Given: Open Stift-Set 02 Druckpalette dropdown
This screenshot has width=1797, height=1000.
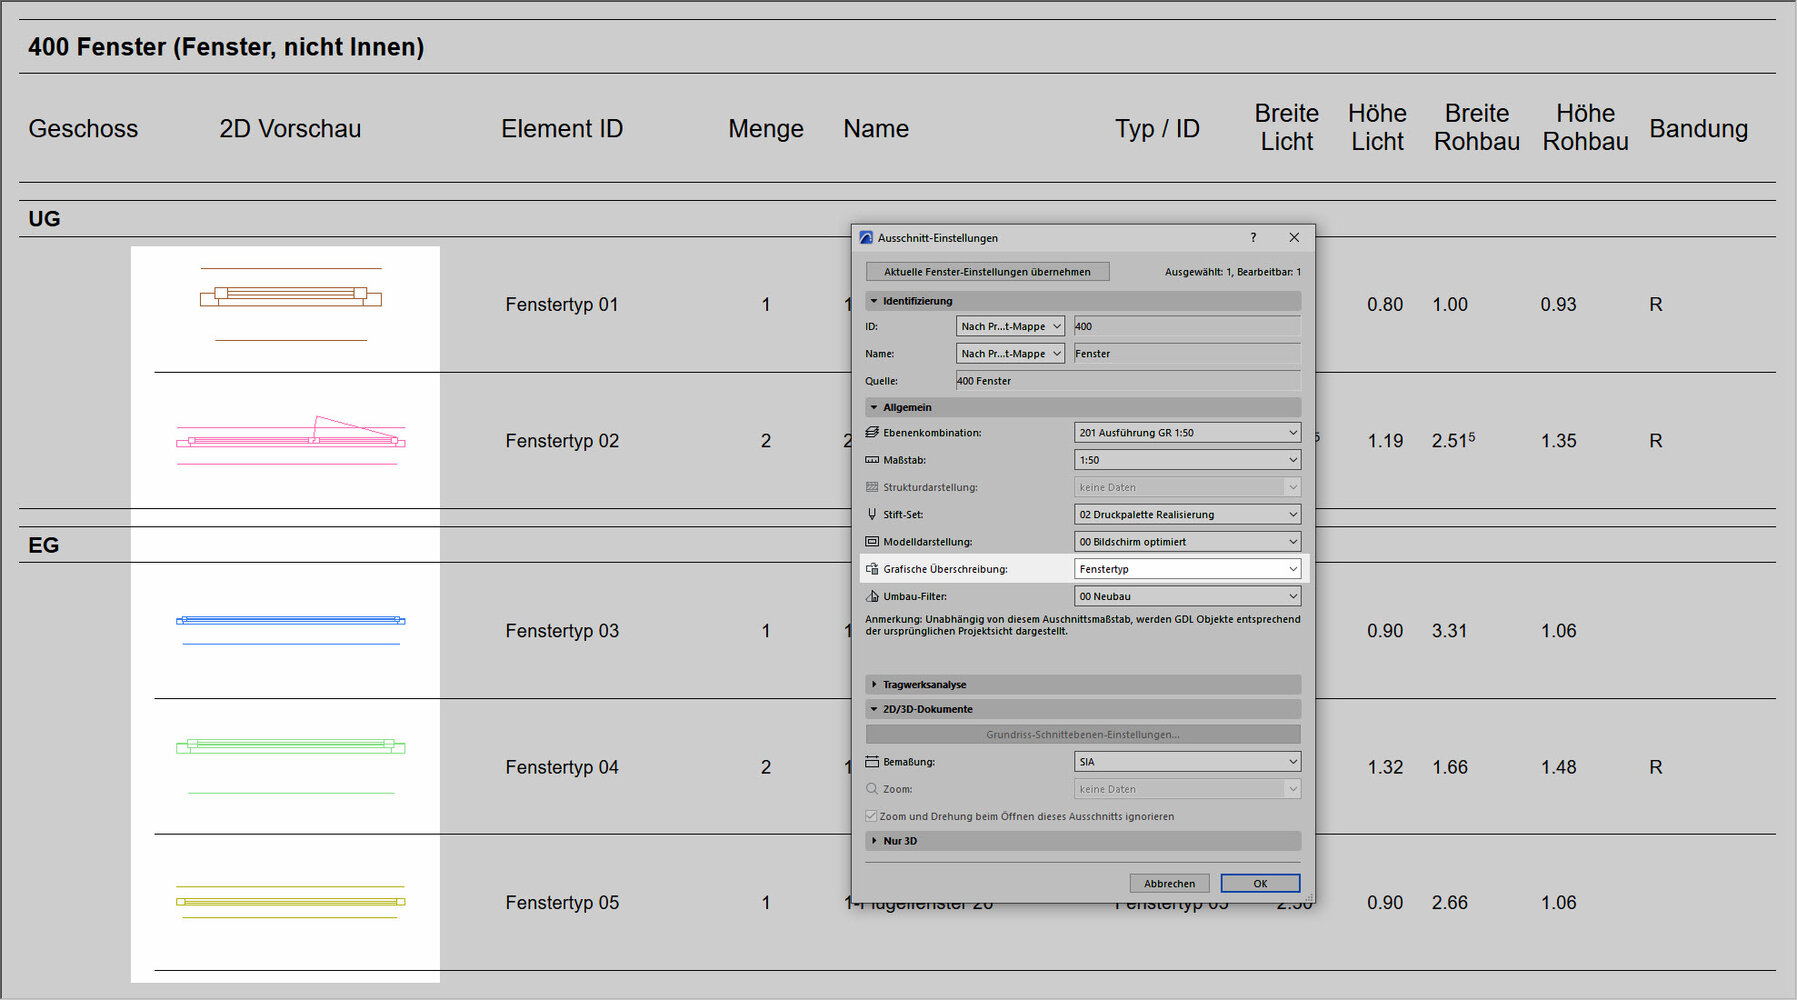Looking at the screenshot, I should click(x=1187, y=514).
